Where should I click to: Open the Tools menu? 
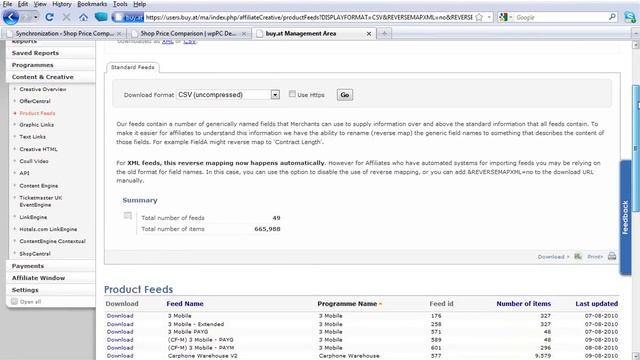coord(120,4)
